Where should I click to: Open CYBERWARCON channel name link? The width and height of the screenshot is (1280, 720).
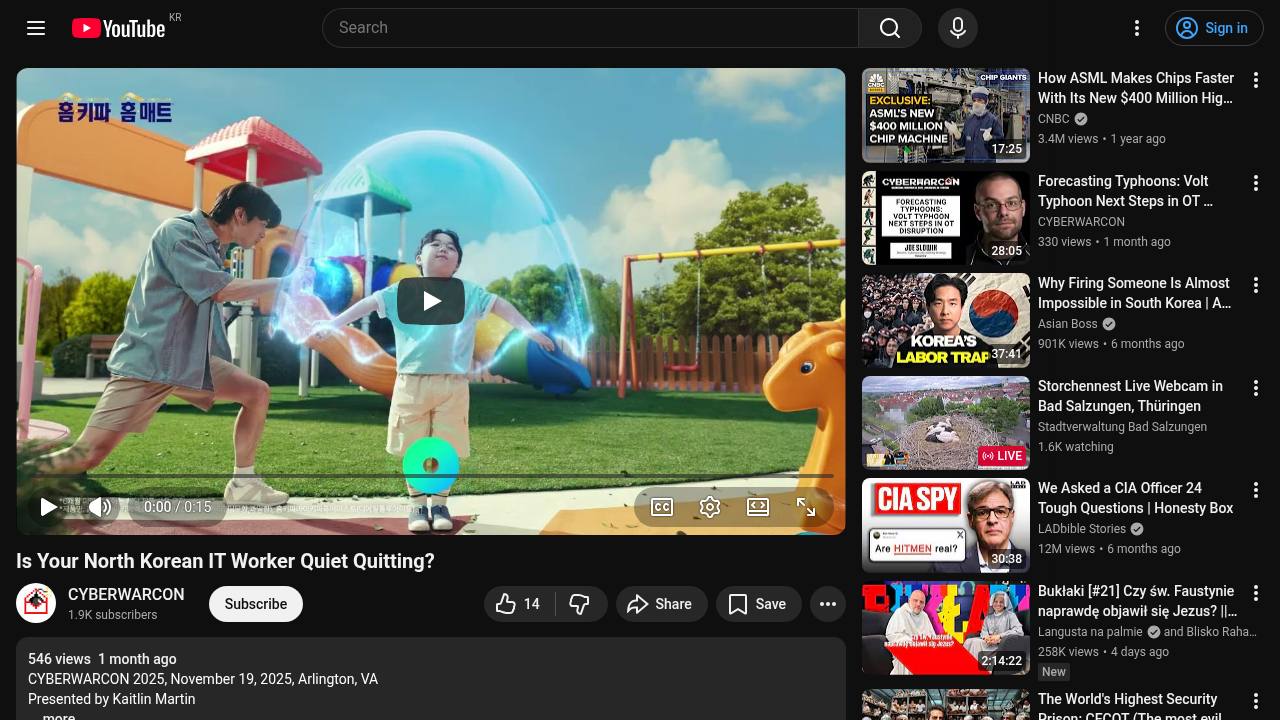point(126,594)
